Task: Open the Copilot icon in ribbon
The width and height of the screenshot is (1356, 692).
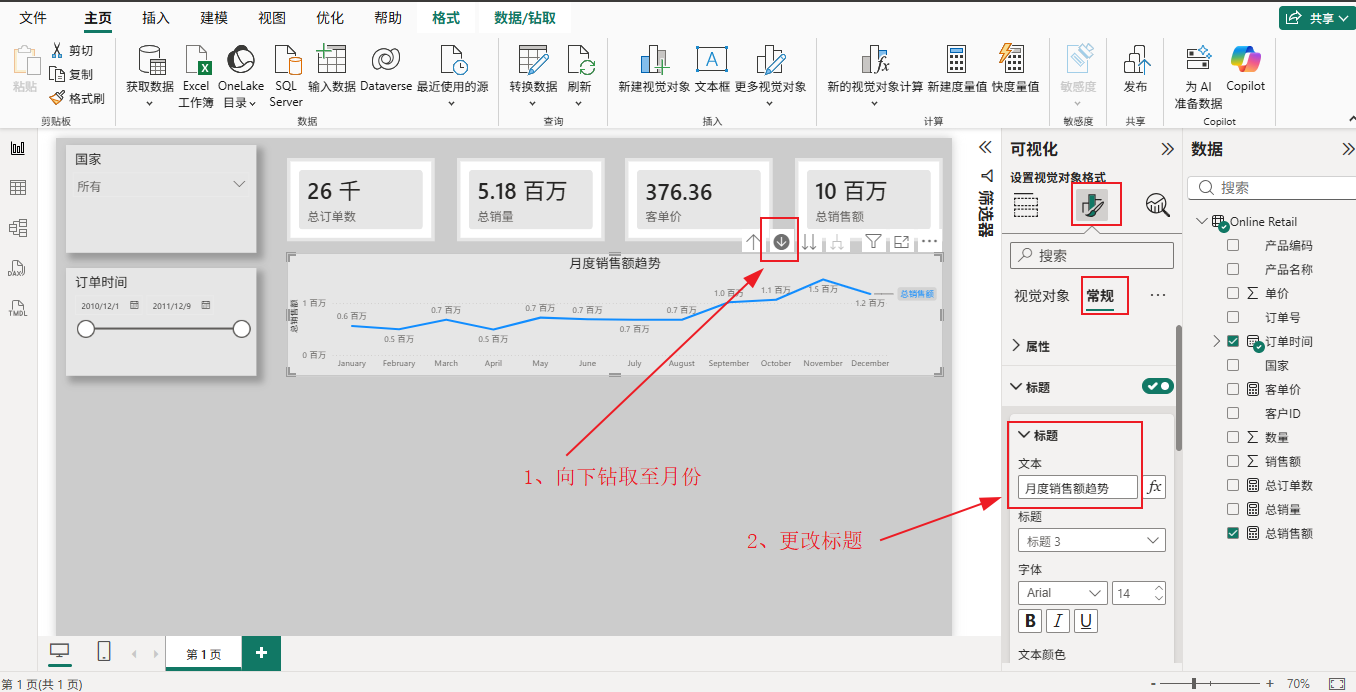Action: (x=1246, y=60)
